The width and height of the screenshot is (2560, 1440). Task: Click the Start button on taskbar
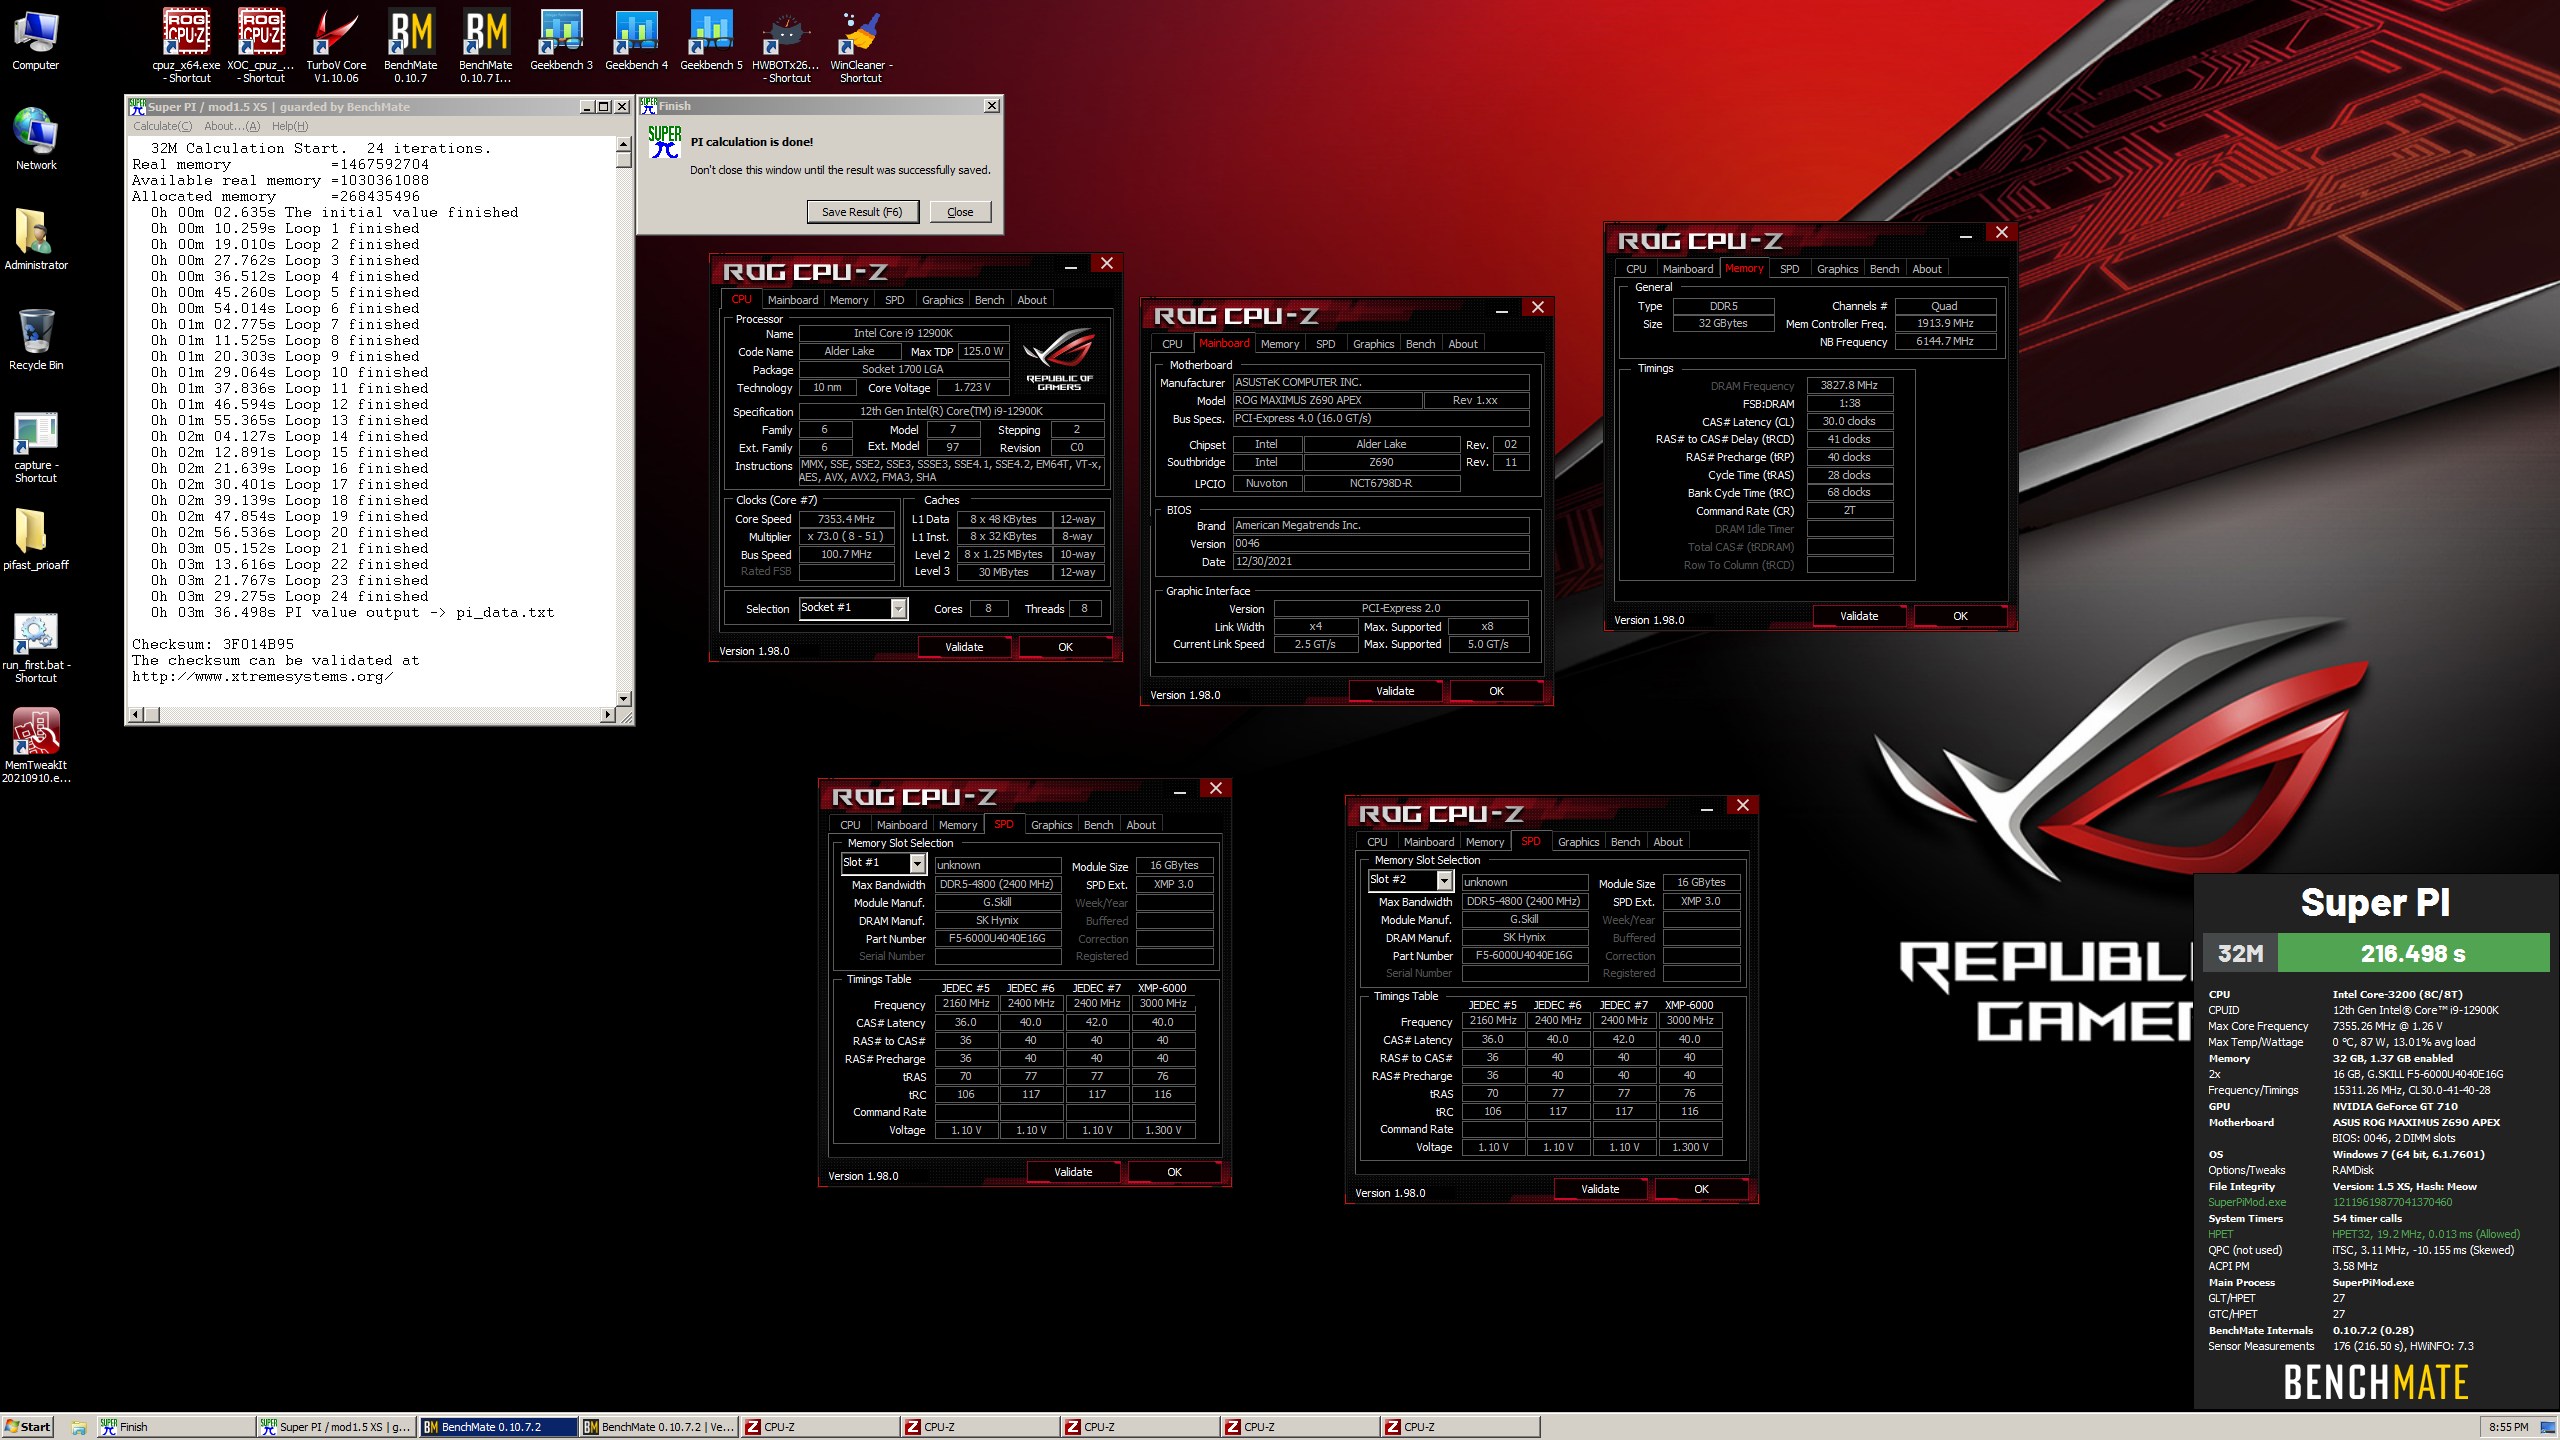point(28,1427)
